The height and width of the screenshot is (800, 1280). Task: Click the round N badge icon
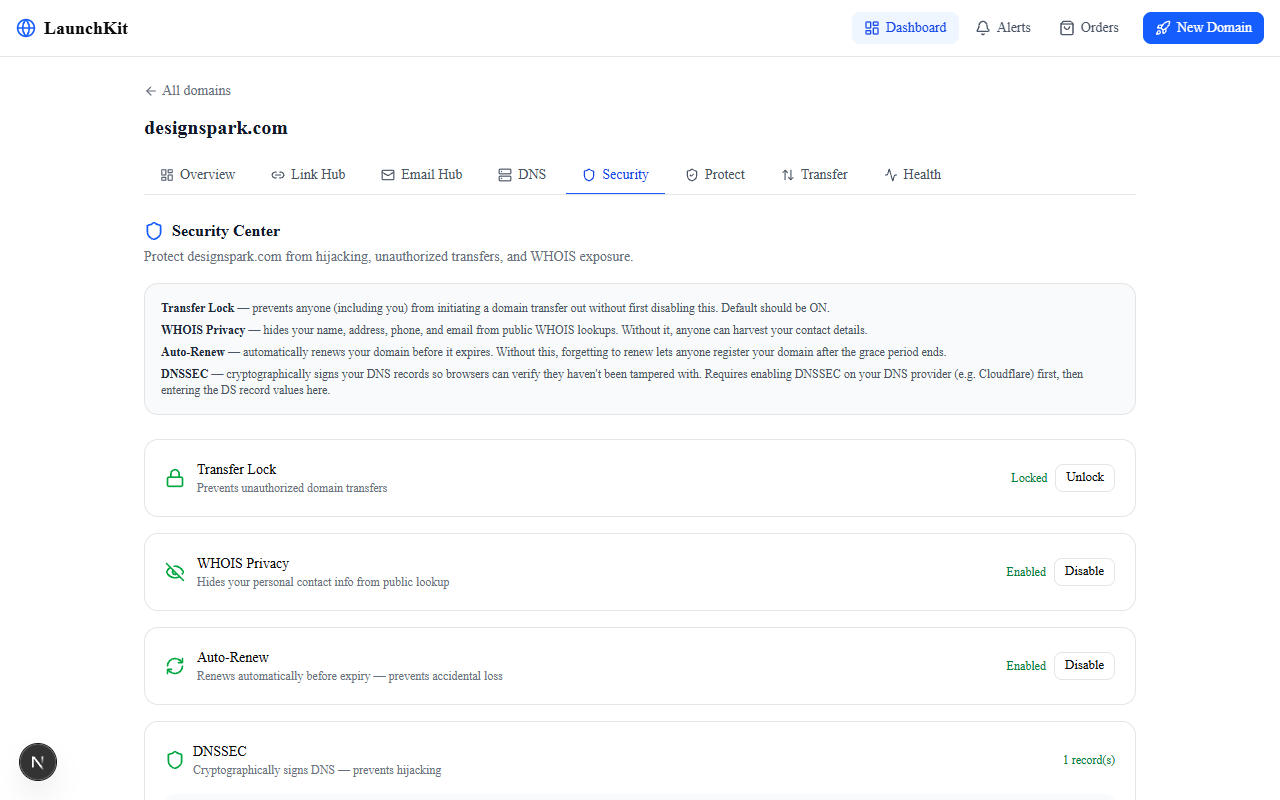coord(38,762)
